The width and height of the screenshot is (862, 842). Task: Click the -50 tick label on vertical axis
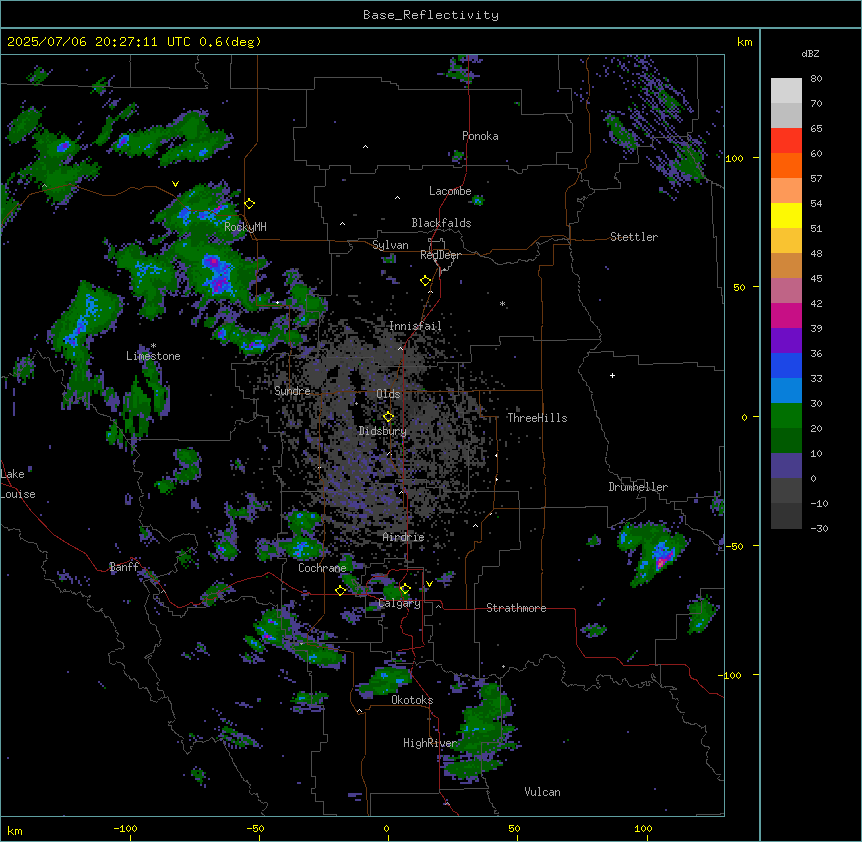pos(735,546)
